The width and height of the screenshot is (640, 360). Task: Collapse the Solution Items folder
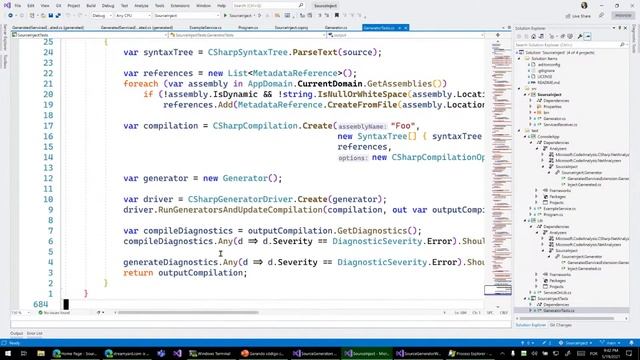tap(520, 59)
